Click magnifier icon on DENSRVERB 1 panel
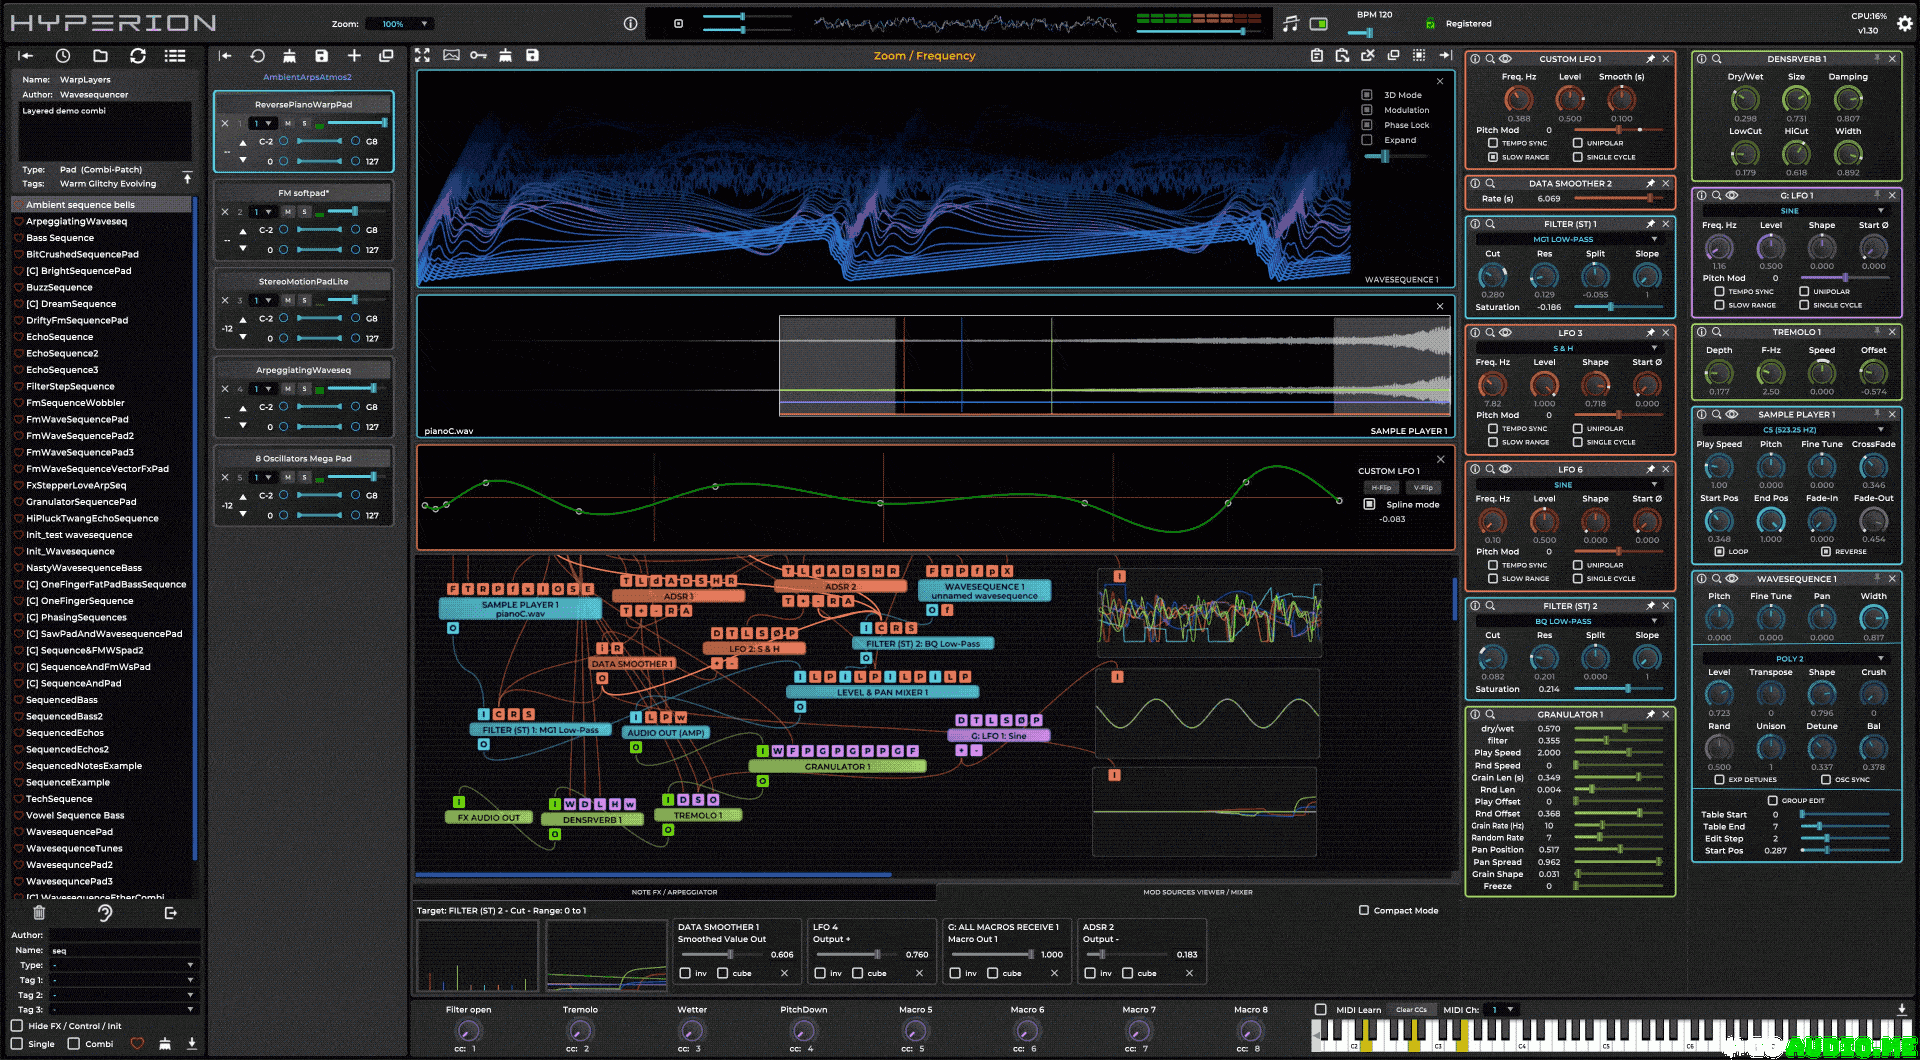The width and height of the screenshot is (1920, 1060). [1716, 59]
